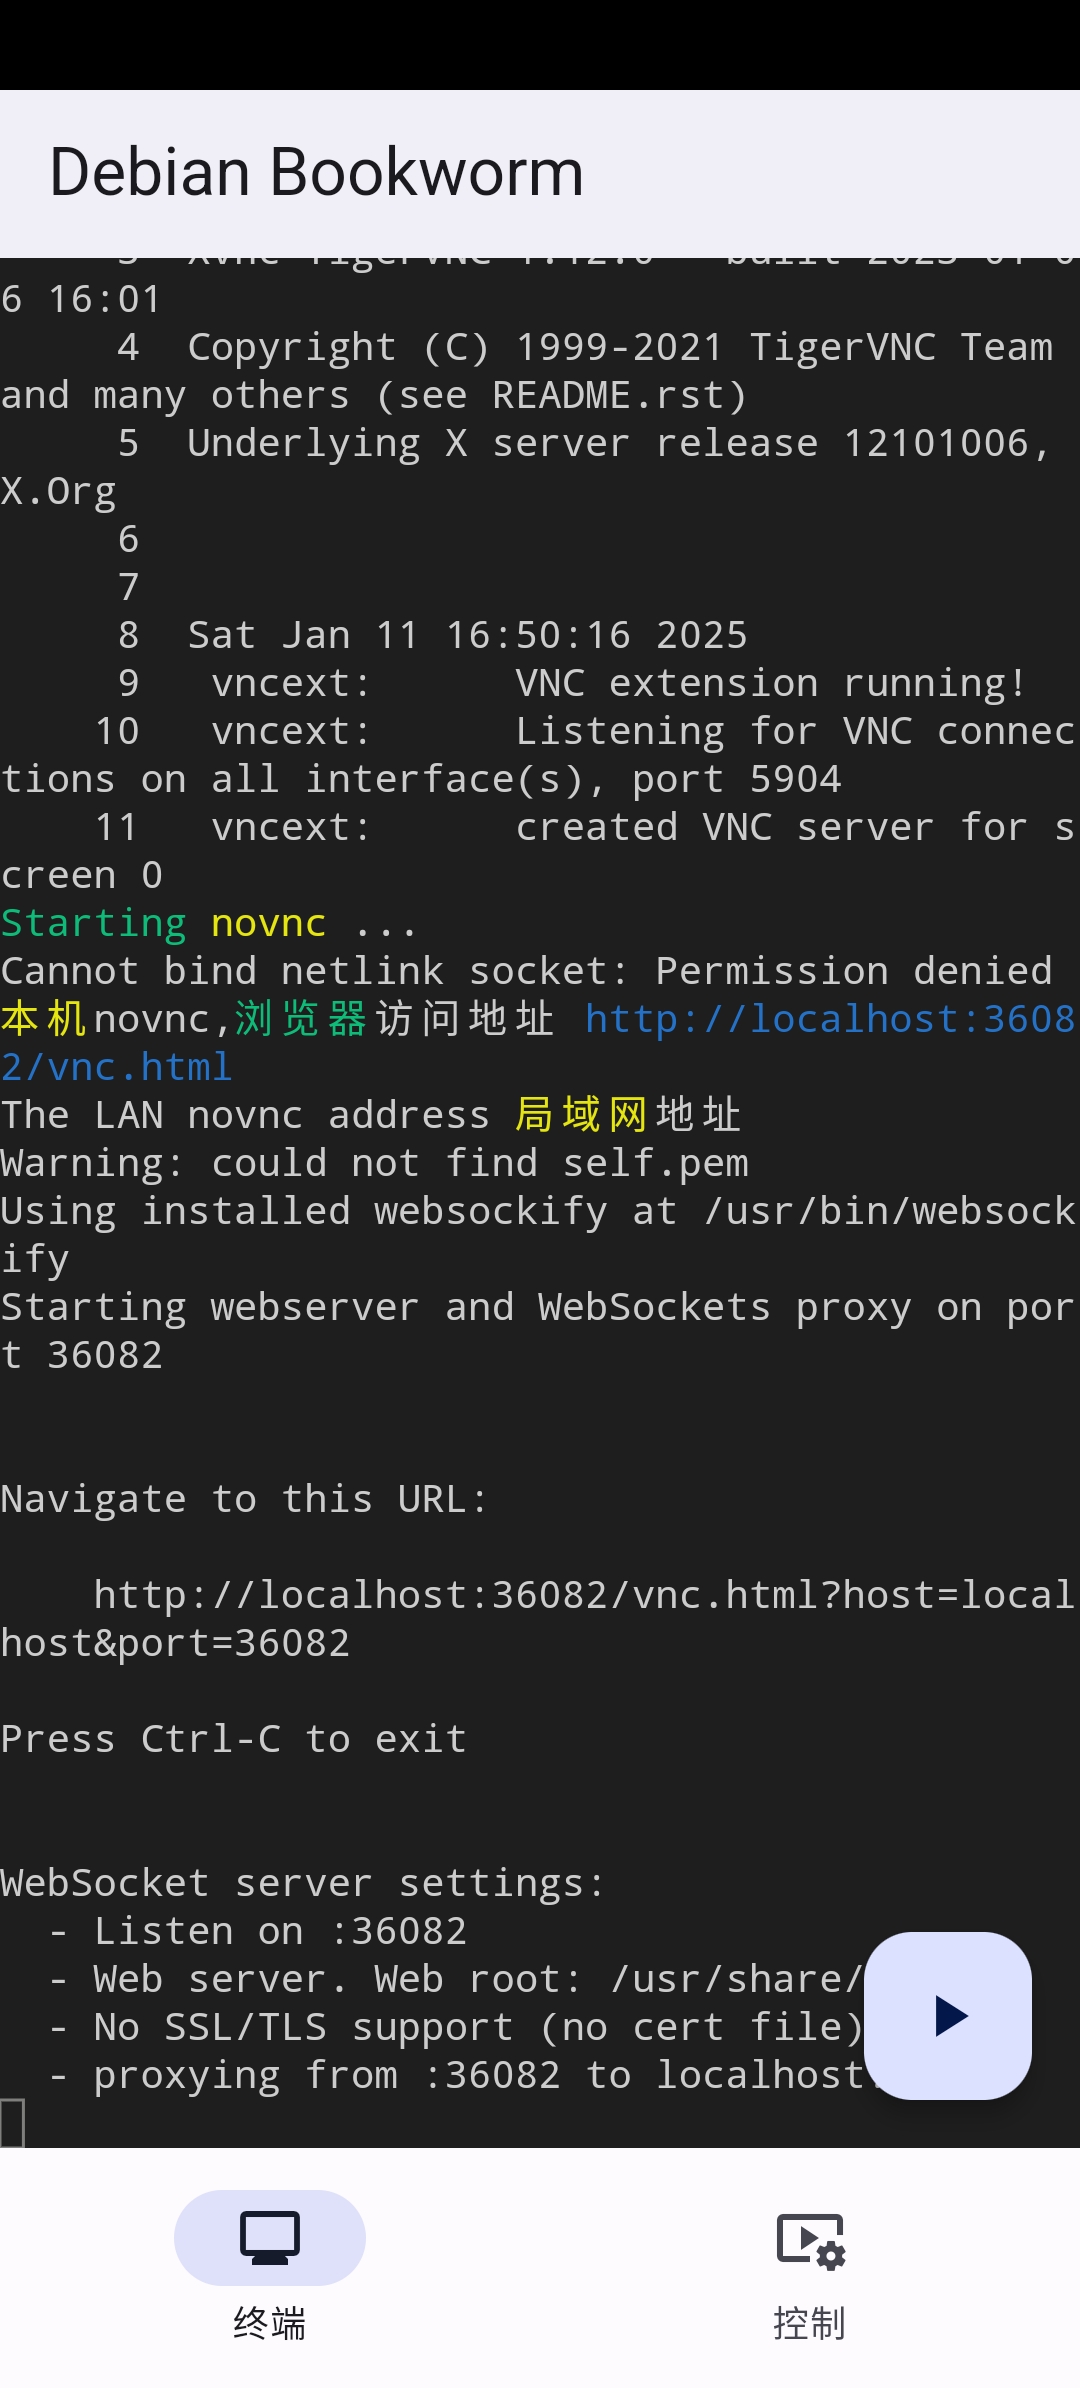The height and width of the screenshot is (2388, 1080).
Task: Click the green 'Starting novnc' line
Action: [208, 923]
